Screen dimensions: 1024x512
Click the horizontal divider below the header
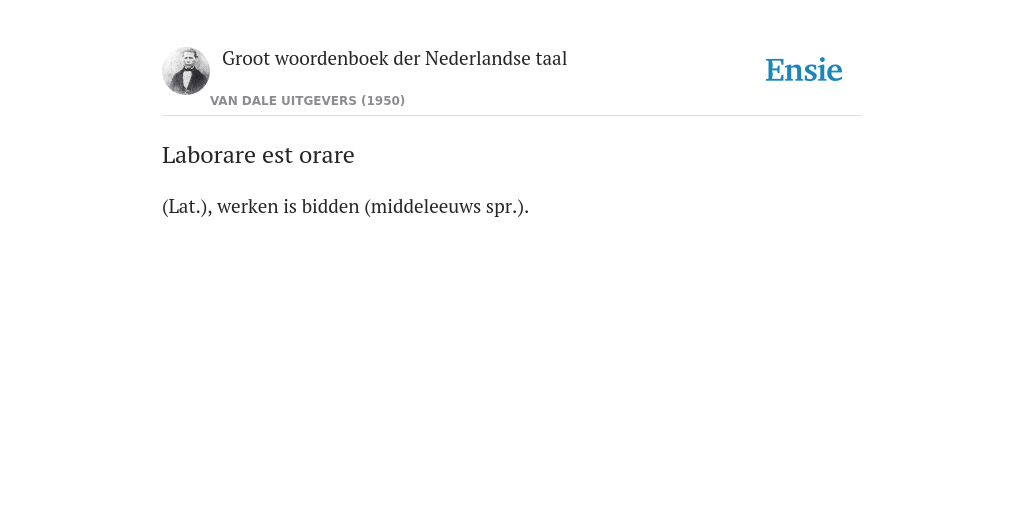512,116
